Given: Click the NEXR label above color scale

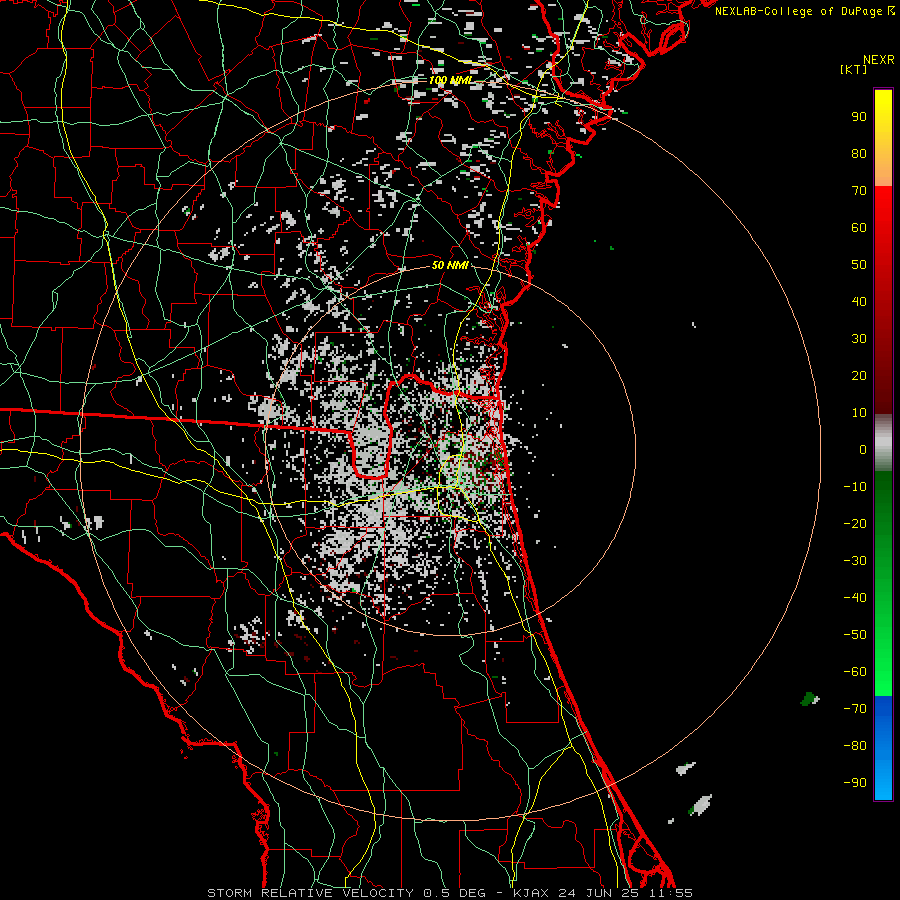Looking at the screenshot, I should tap(879, 60).
